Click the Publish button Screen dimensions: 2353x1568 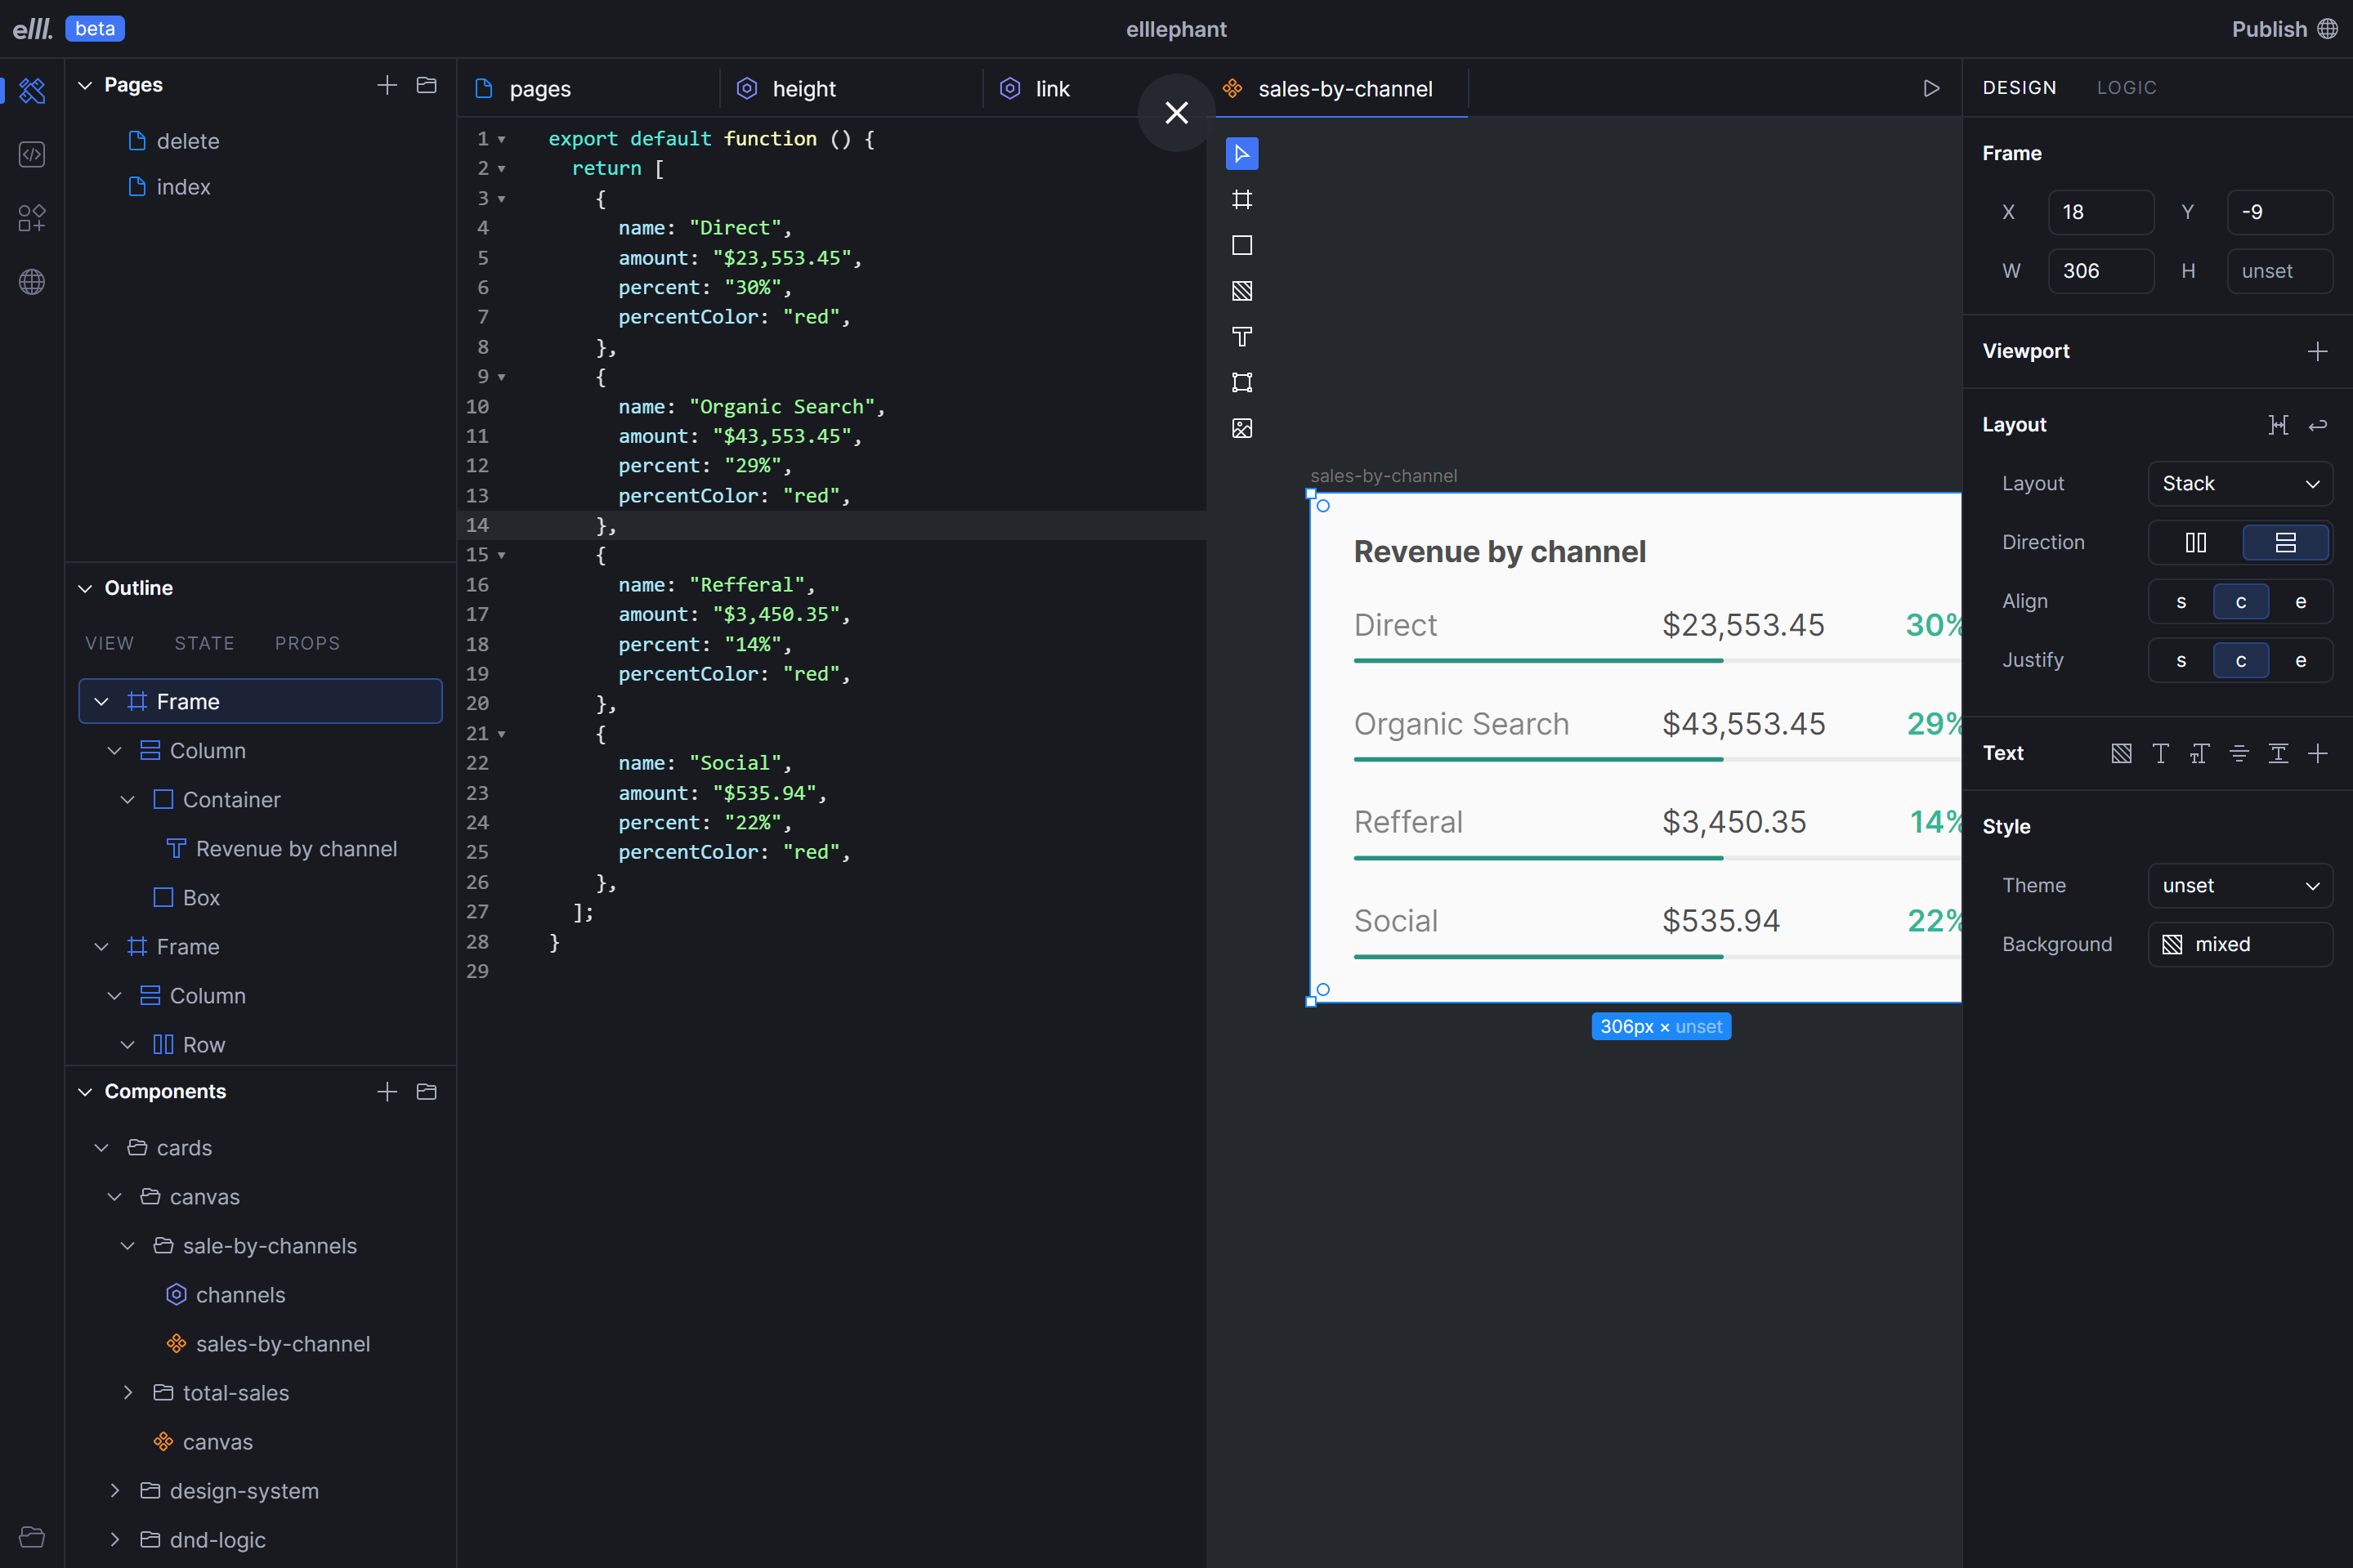[2284, 29]
